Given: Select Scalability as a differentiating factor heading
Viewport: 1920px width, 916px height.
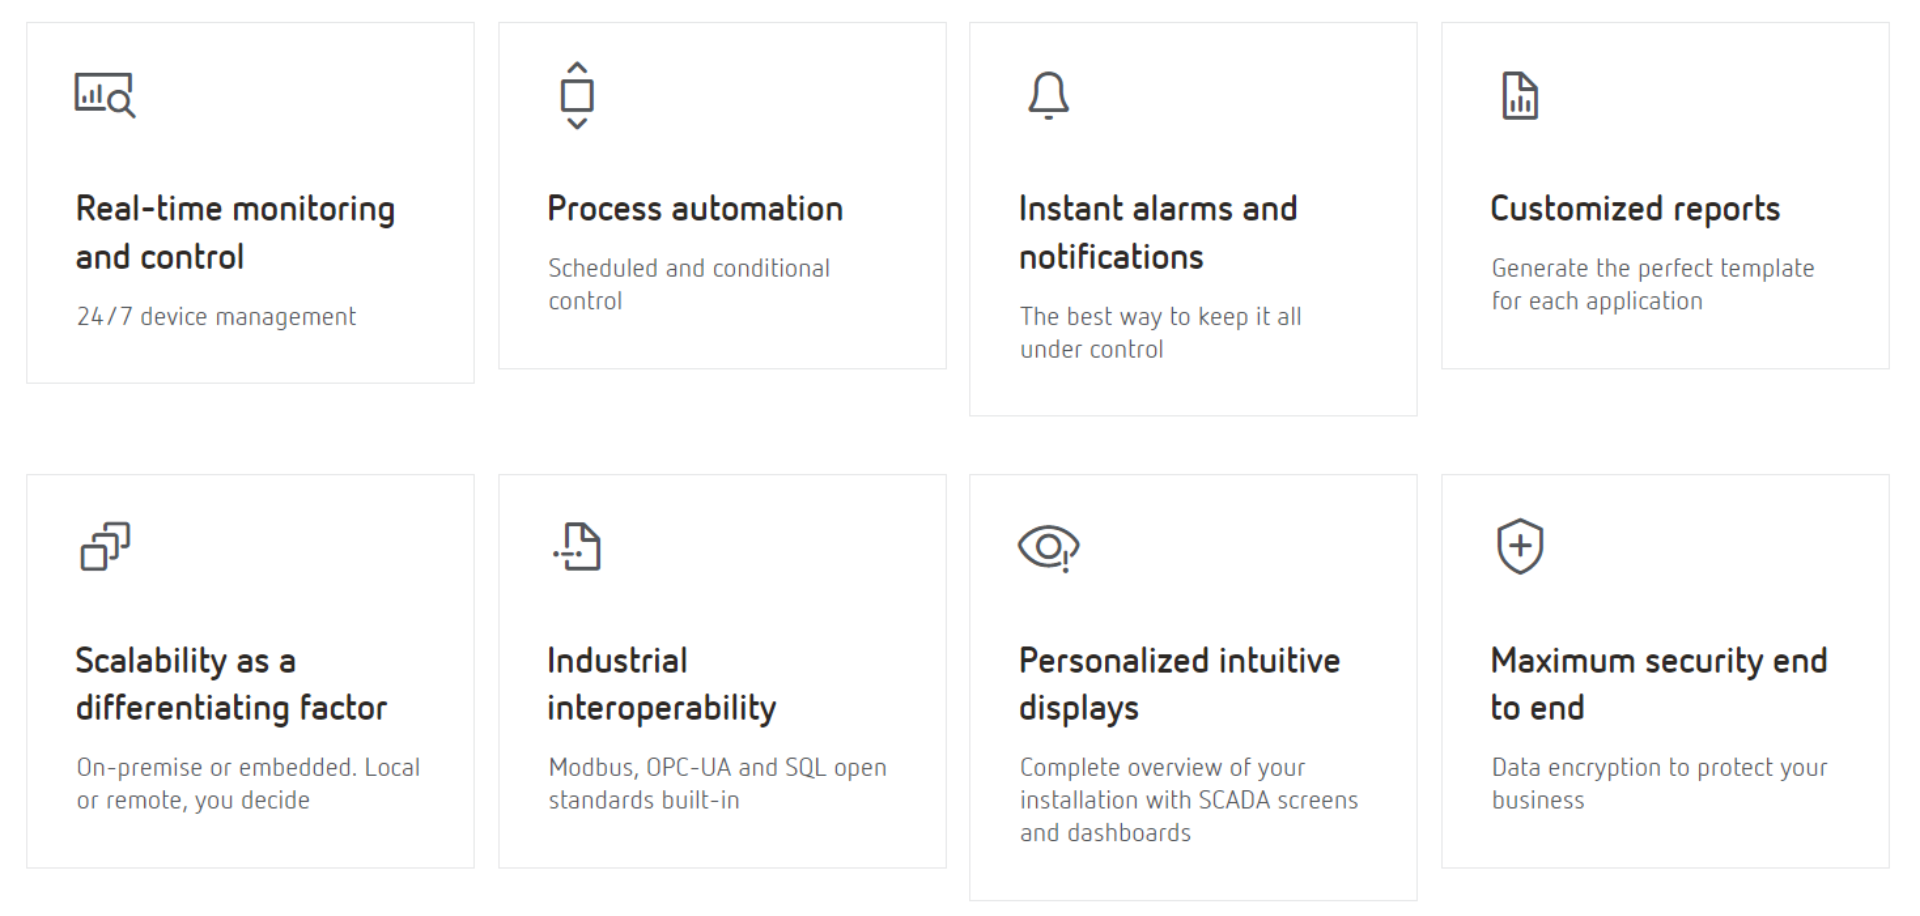Looking at the screenshot, I should pyautogui.click(x=231, y=684).
